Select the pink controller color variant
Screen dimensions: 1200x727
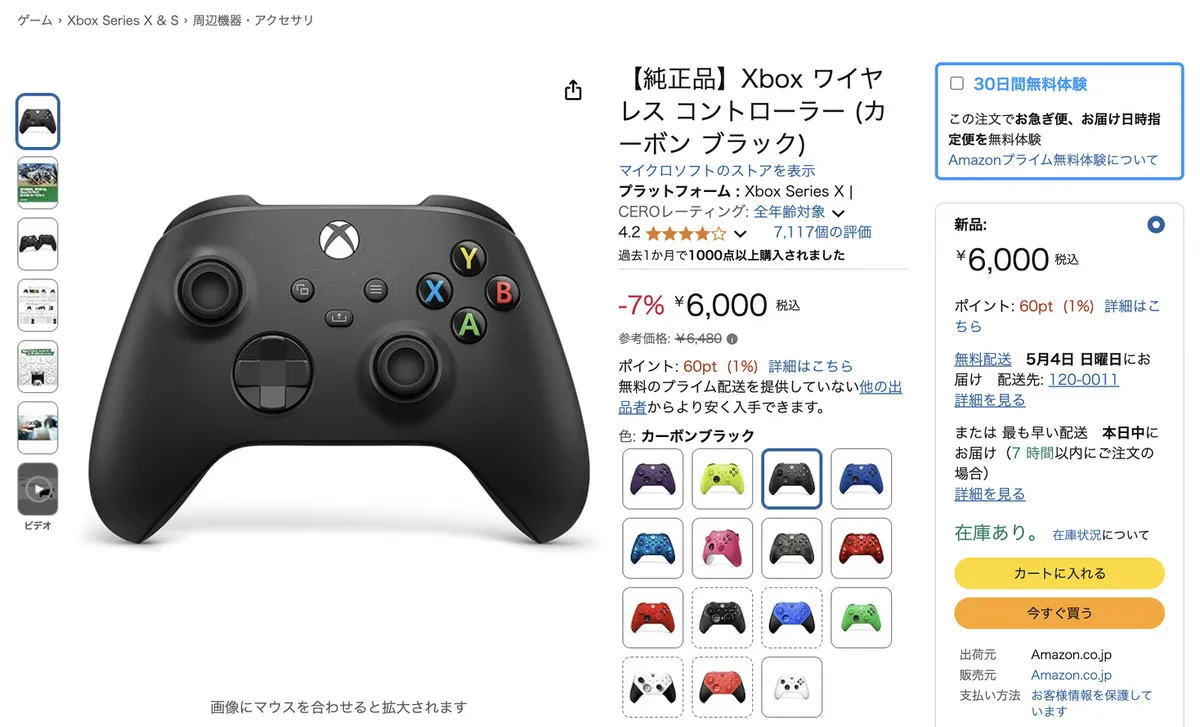(722, 548)
